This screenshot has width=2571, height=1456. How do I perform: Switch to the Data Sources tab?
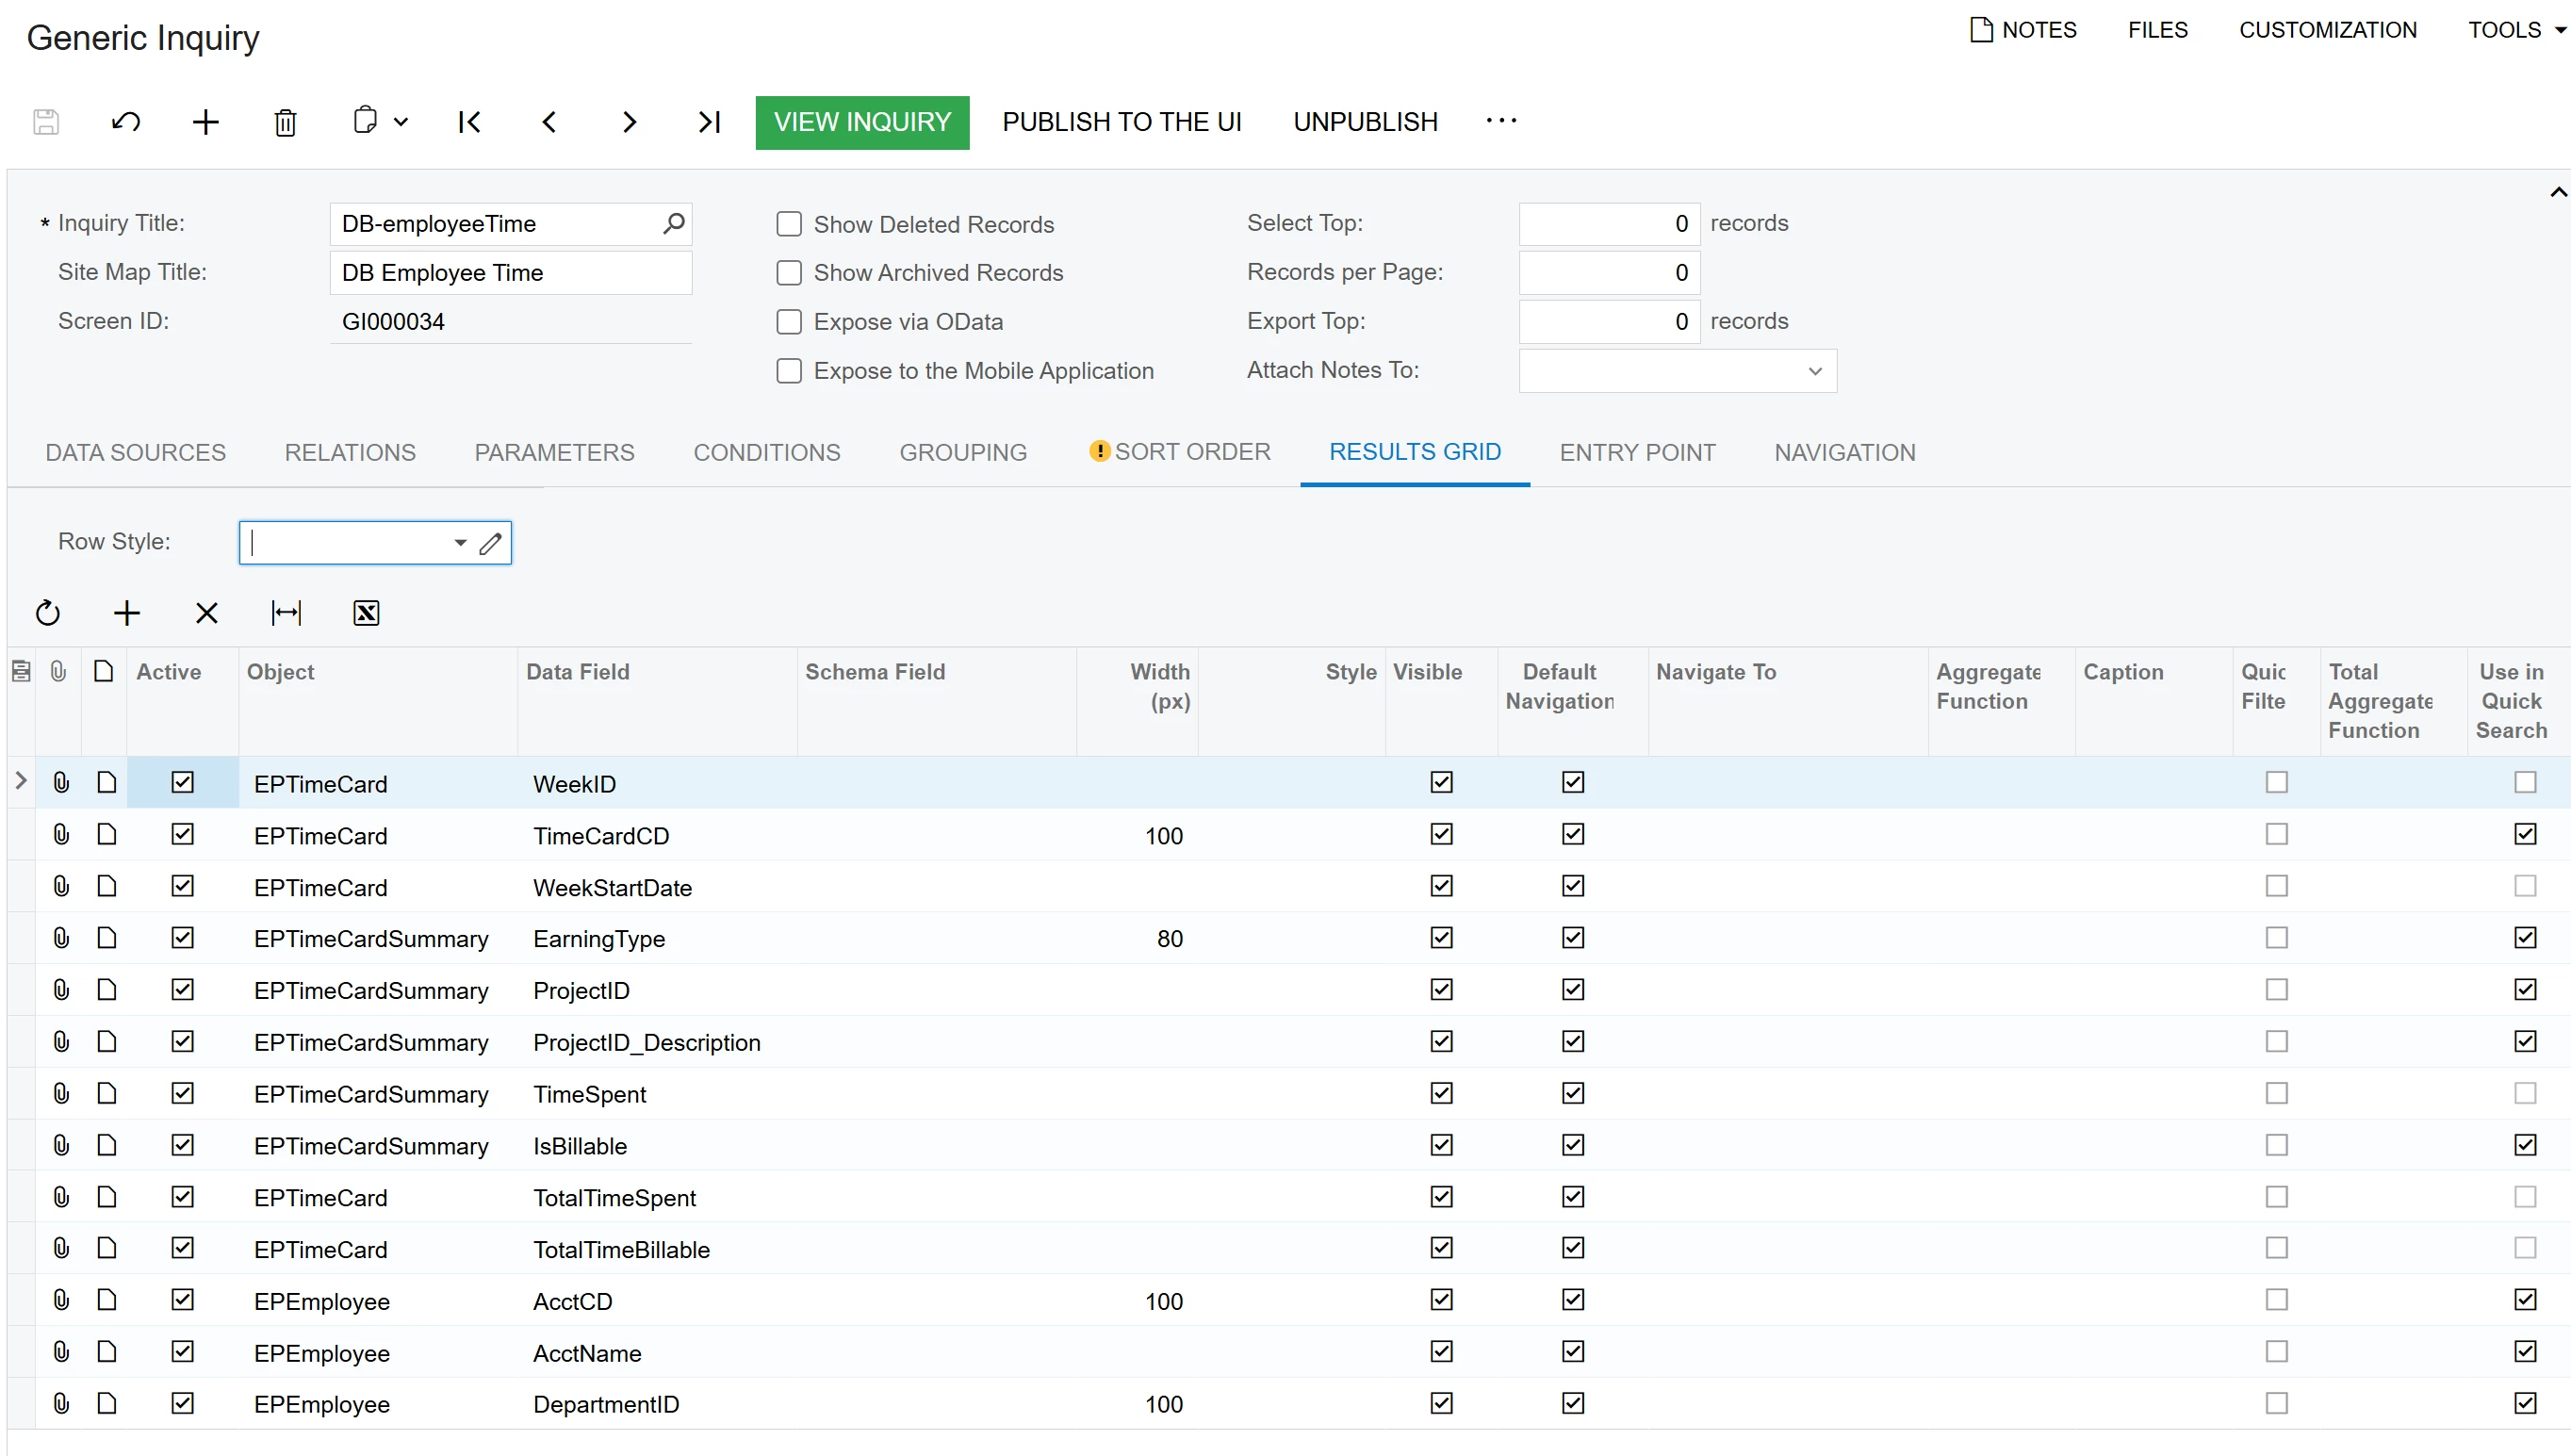135,453
